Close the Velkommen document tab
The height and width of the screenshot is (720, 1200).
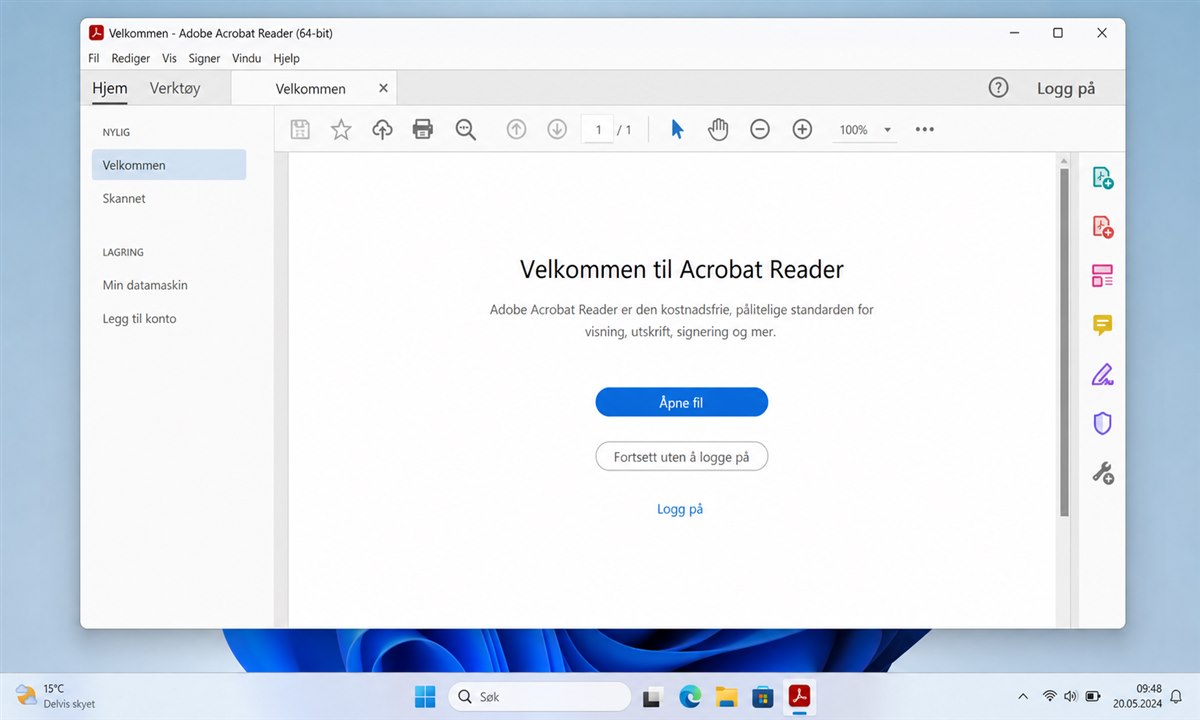[383, 88]
